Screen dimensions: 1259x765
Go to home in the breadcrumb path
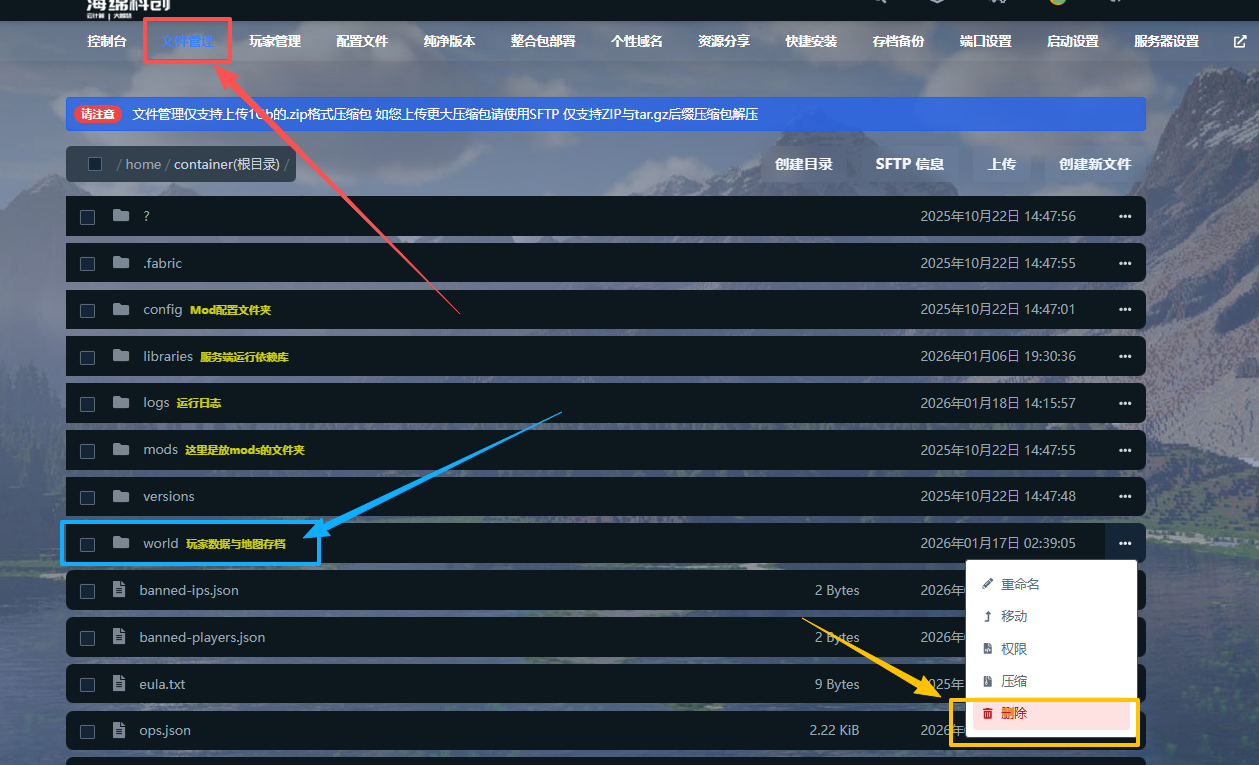pos(143,164)
